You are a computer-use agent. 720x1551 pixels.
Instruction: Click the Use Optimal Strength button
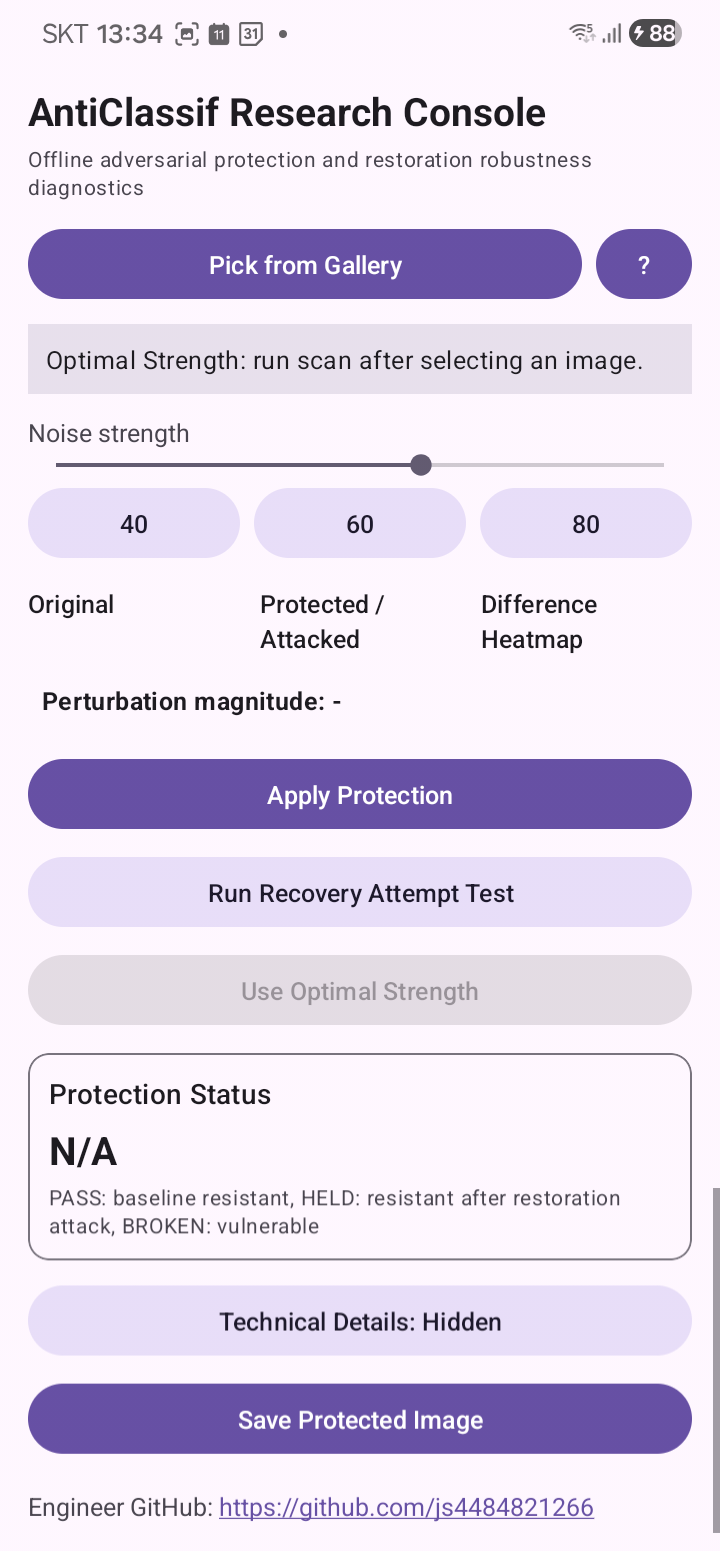point(360,991)
